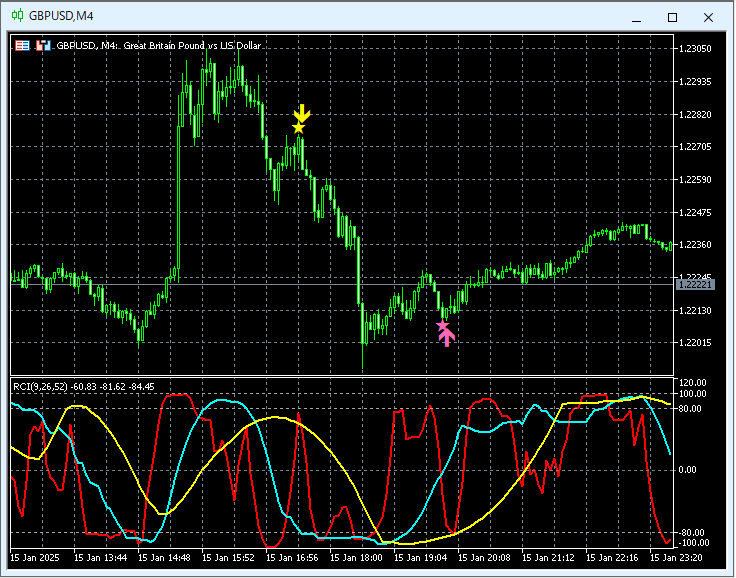Click the current price label 1.22221
The height and width of the screenshot is (578, 736).
(695, 285)
